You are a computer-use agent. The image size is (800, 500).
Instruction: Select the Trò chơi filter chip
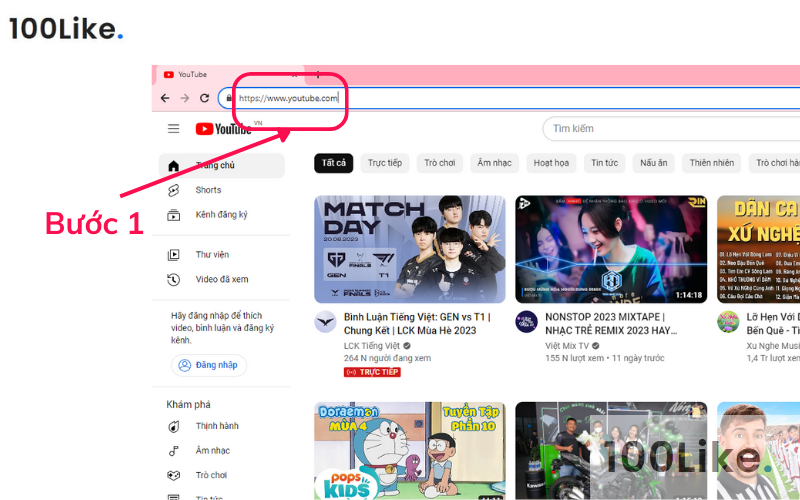click(x=440, y=163)
